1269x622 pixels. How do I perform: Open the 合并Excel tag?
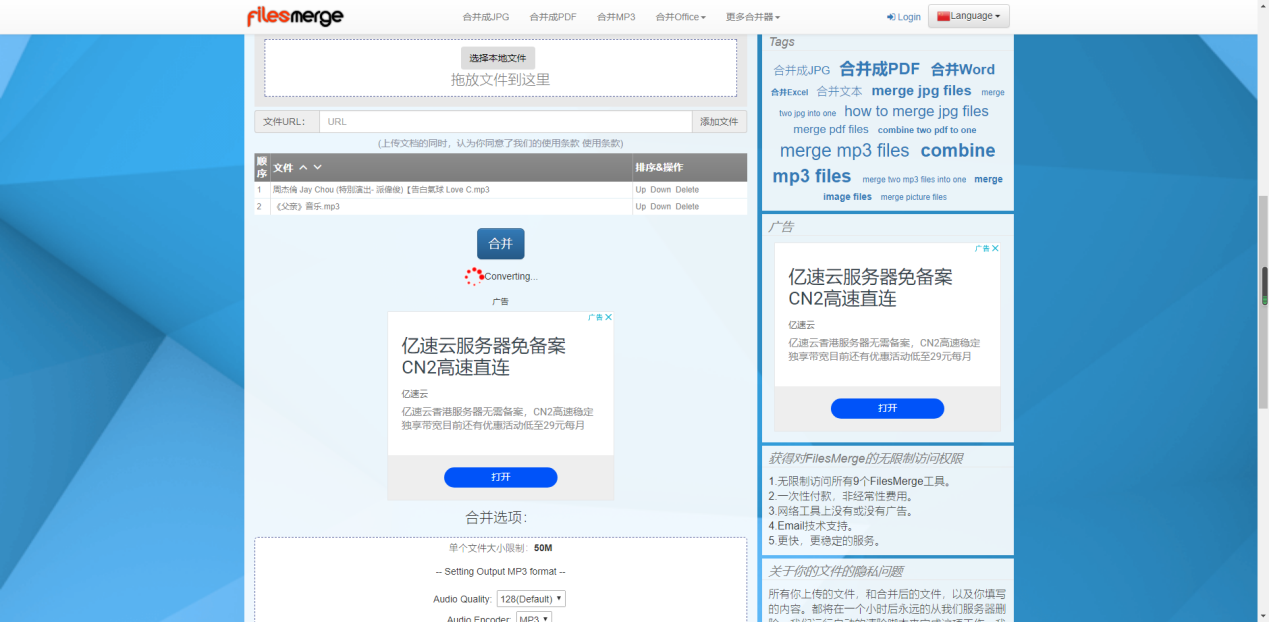pos(789,93)
